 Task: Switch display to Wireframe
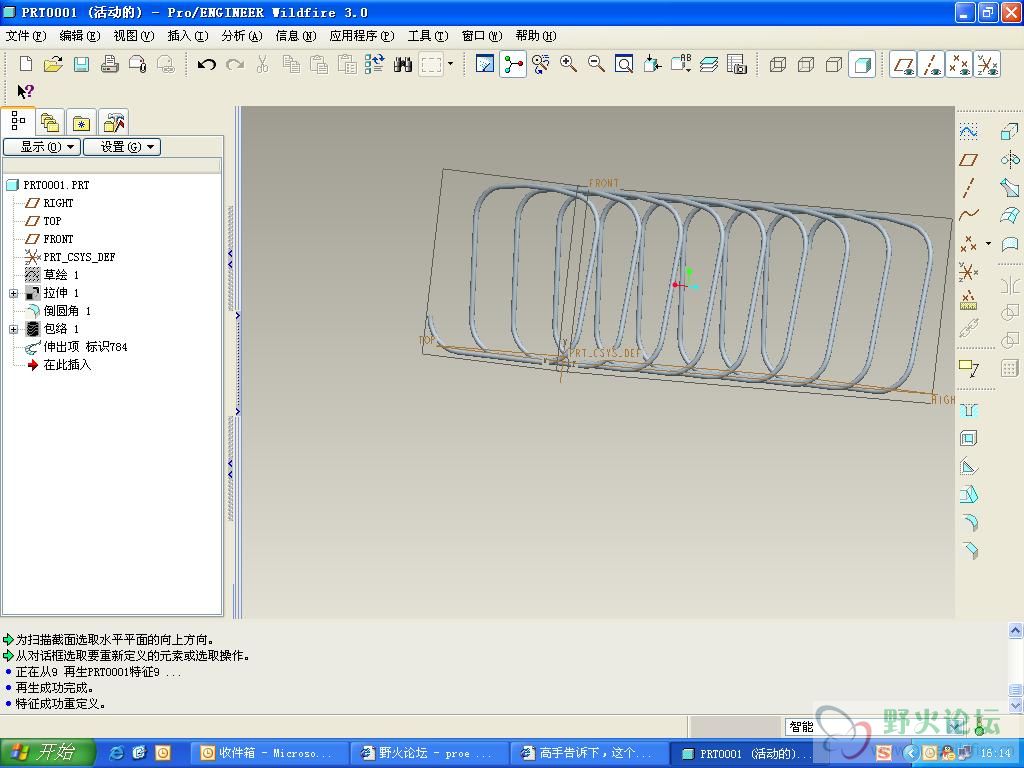click(778, 64)
